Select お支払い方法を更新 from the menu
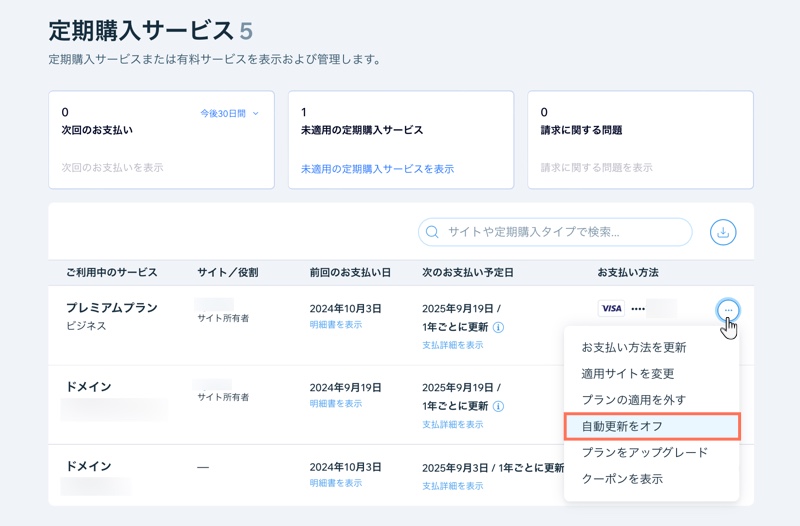The image size is (800, 526). tap(634, 347)
